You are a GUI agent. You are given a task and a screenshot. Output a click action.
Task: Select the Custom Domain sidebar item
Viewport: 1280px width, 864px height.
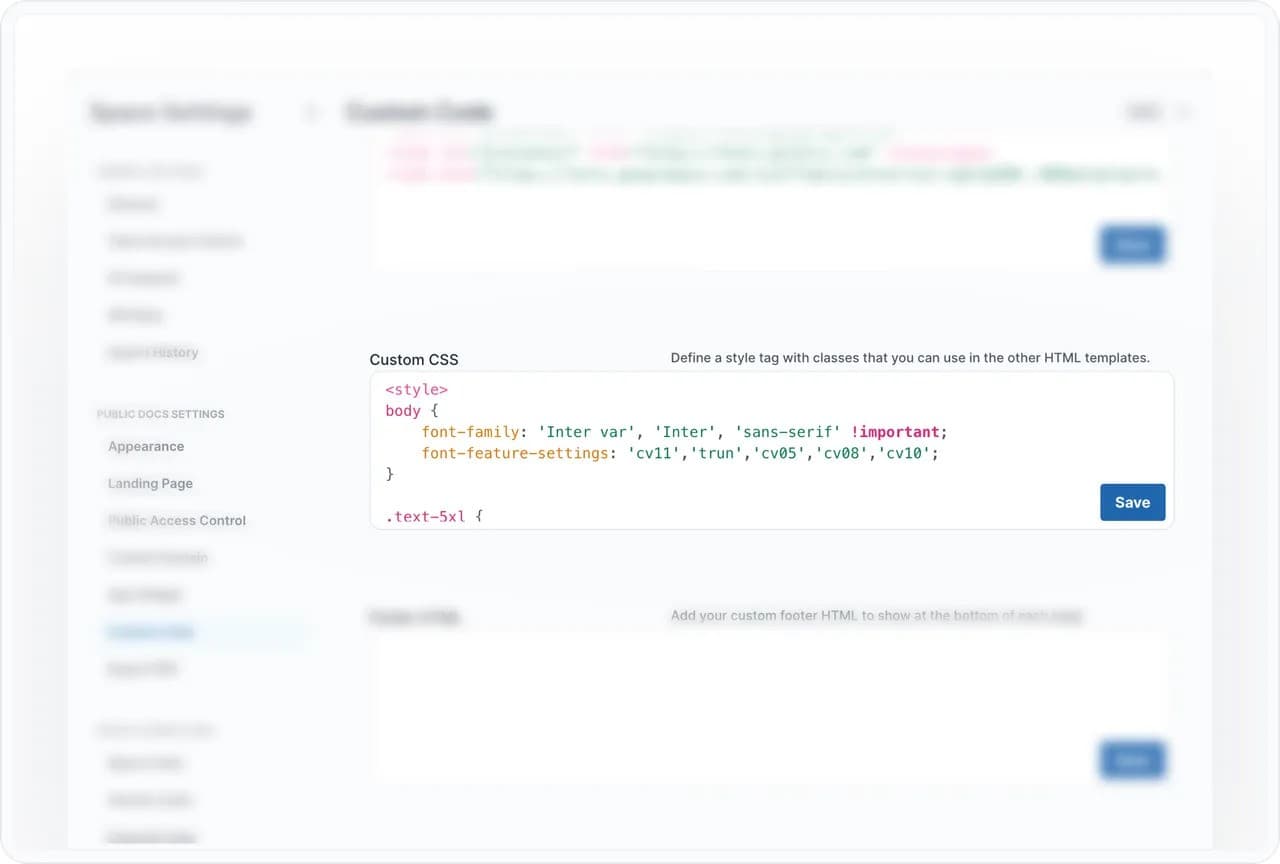pos(157,557)
